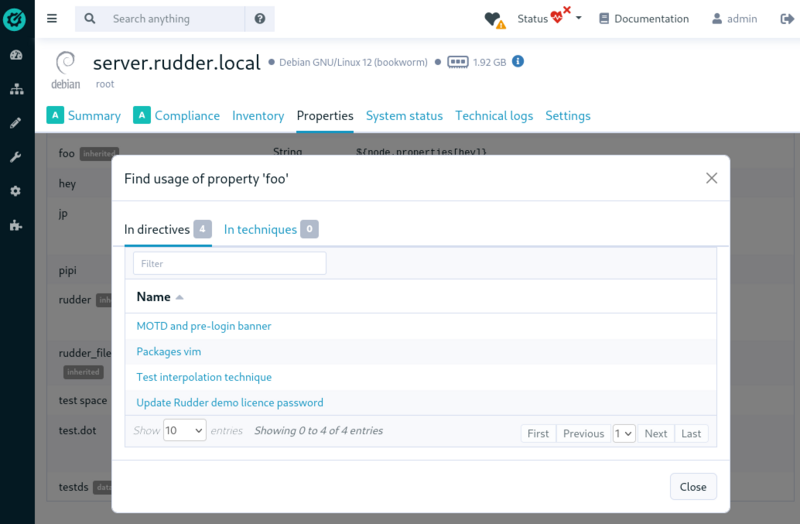
Task: Click the First pagination button
Action: (x=538, y=433)
